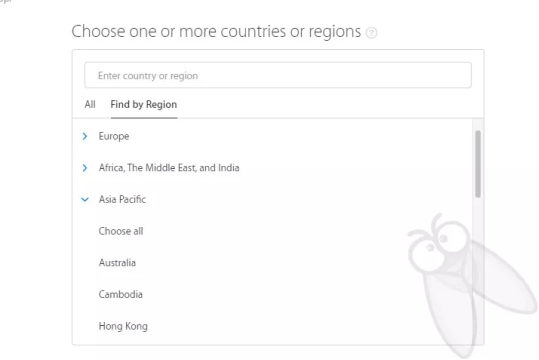Select the Find by Region tab
The height and width of the screenshot is (360, 539).
tap(144, 105)
